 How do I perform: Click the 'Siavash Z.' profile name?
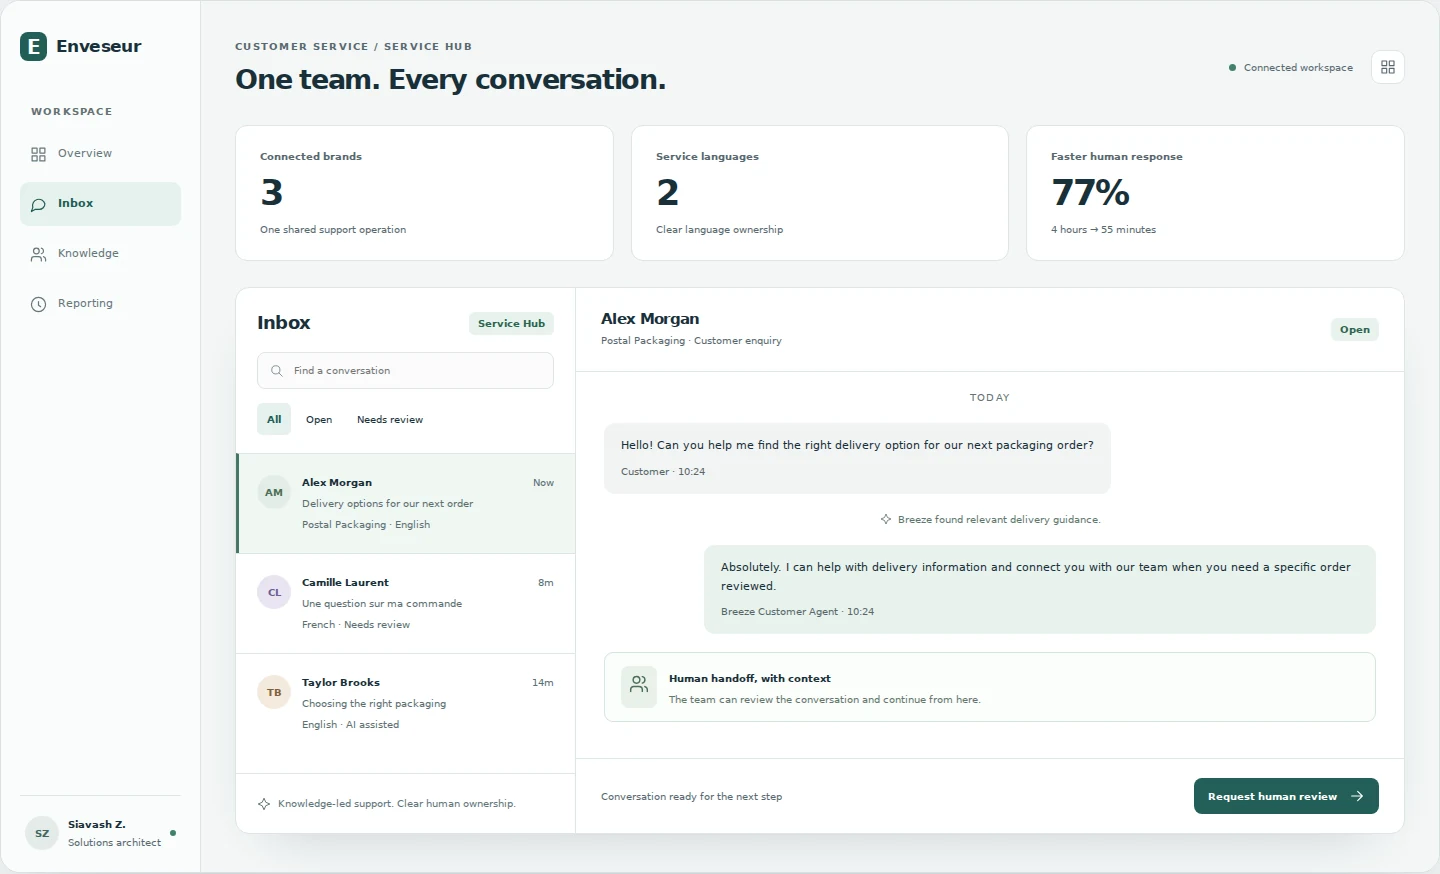pos(97,825)
